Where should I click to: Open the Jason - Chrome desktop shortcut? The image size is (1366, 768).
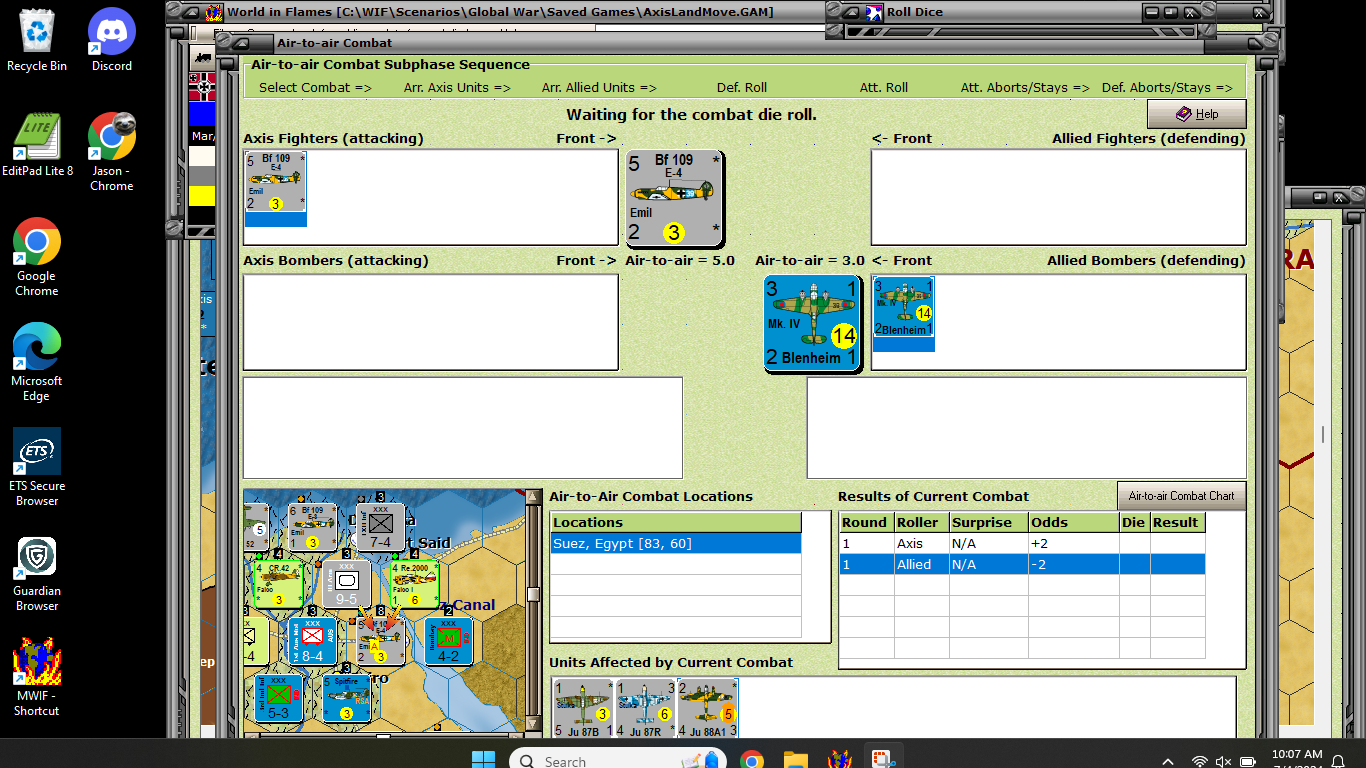(x=112, y=152)
